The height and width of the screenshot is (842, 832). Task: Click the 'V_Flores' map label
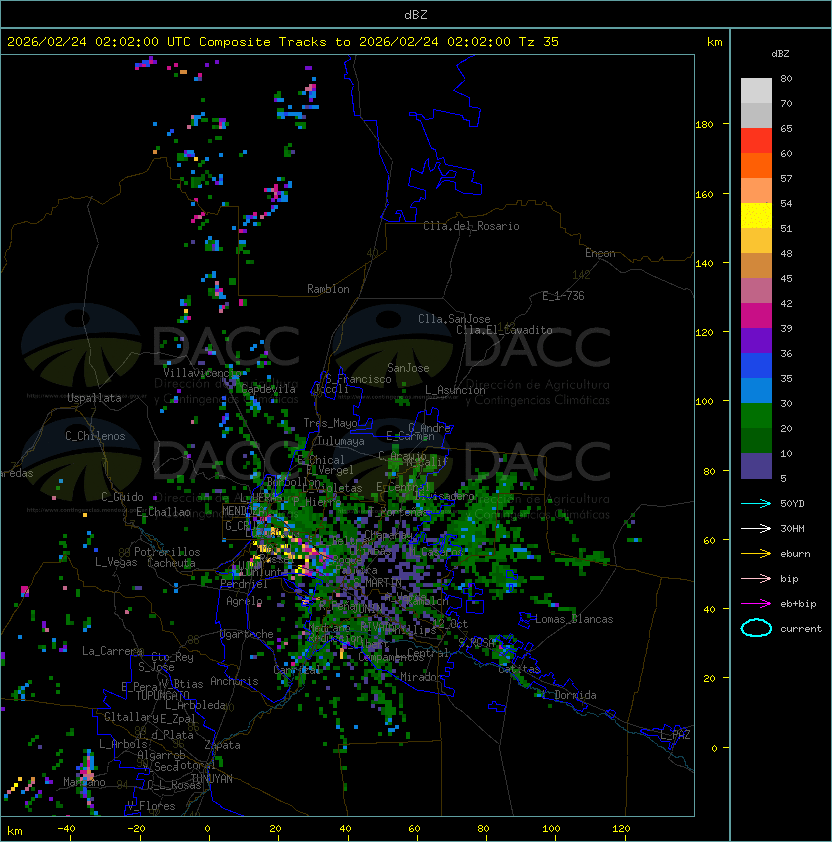[151, 806]
